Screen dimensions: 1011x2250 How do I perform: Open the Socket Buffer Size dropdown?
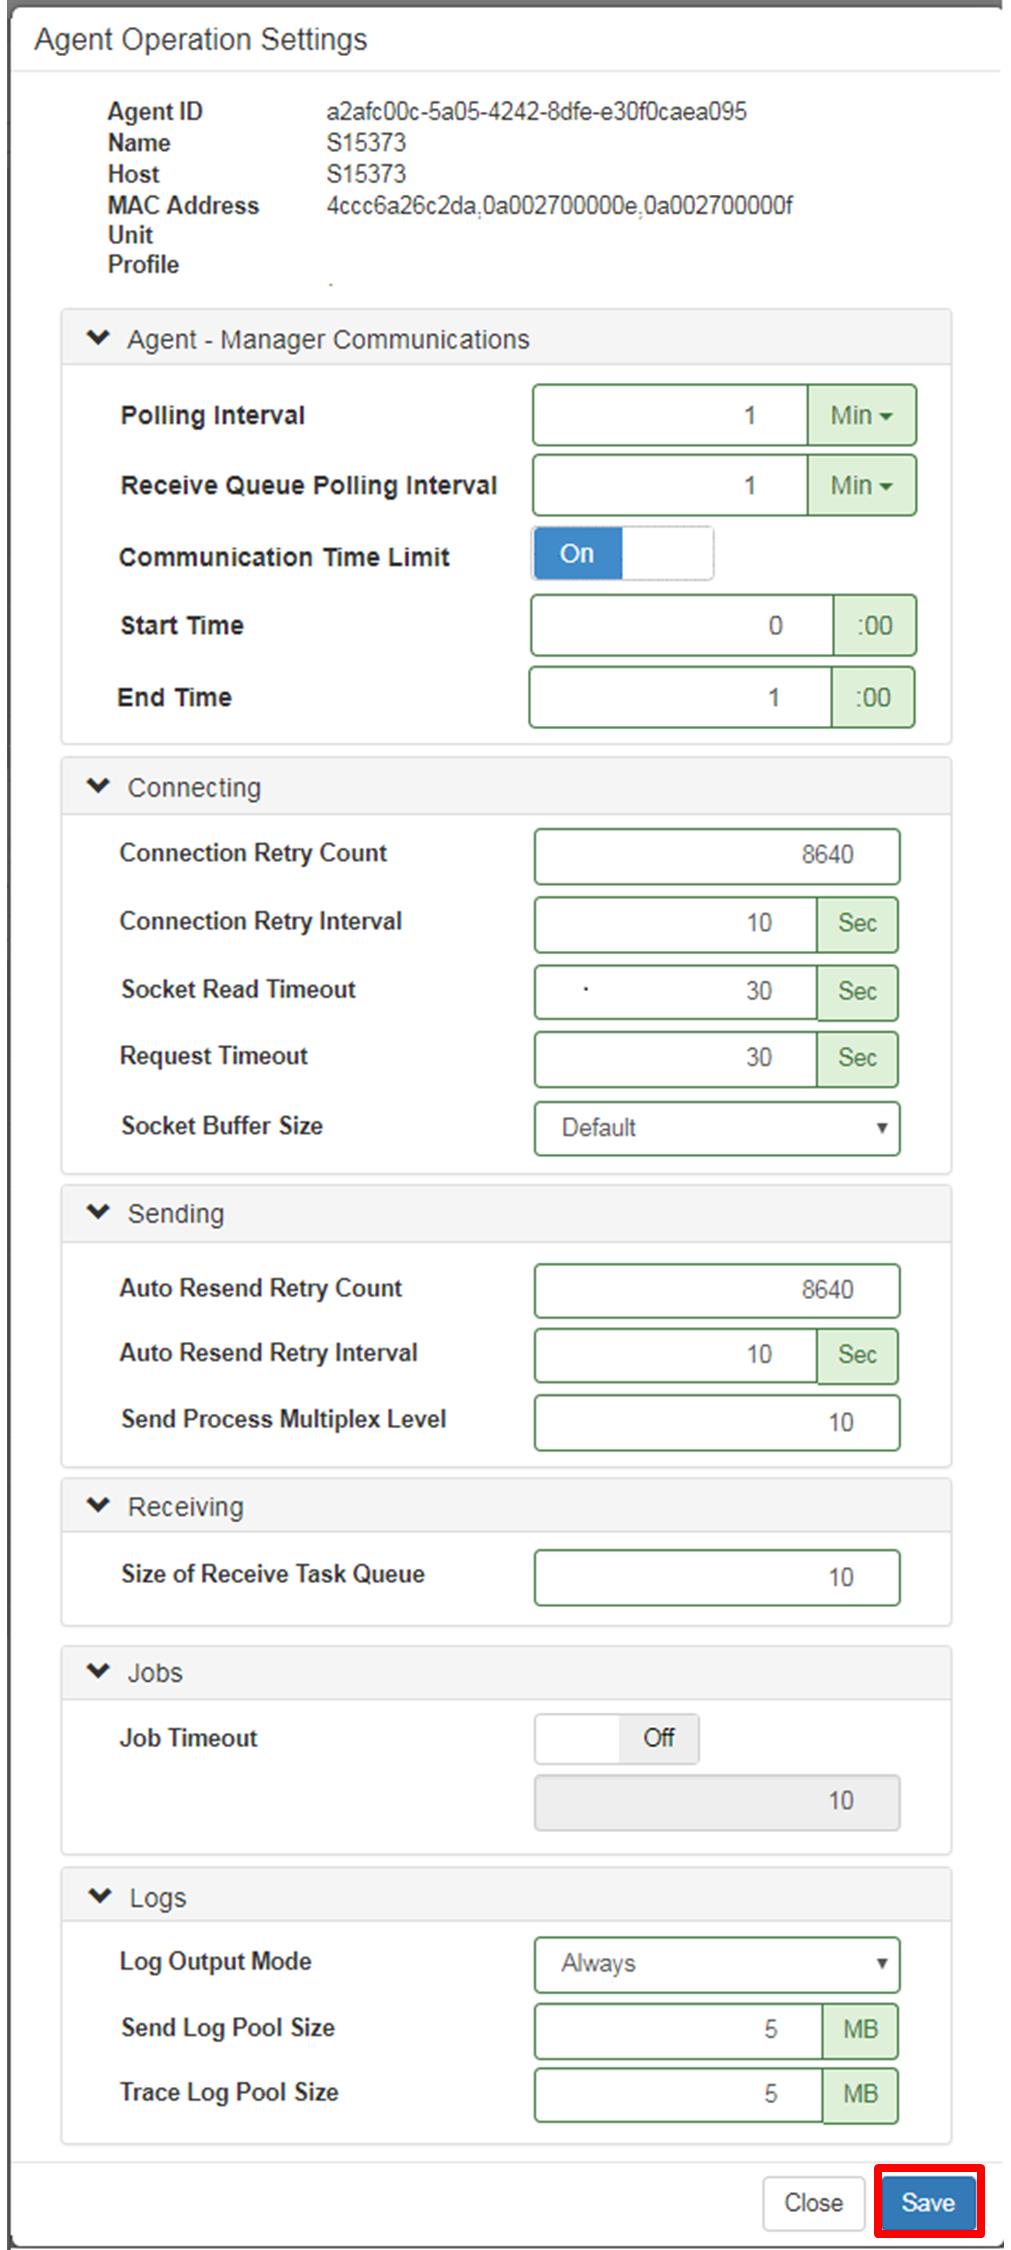[x=717, y=1128]
